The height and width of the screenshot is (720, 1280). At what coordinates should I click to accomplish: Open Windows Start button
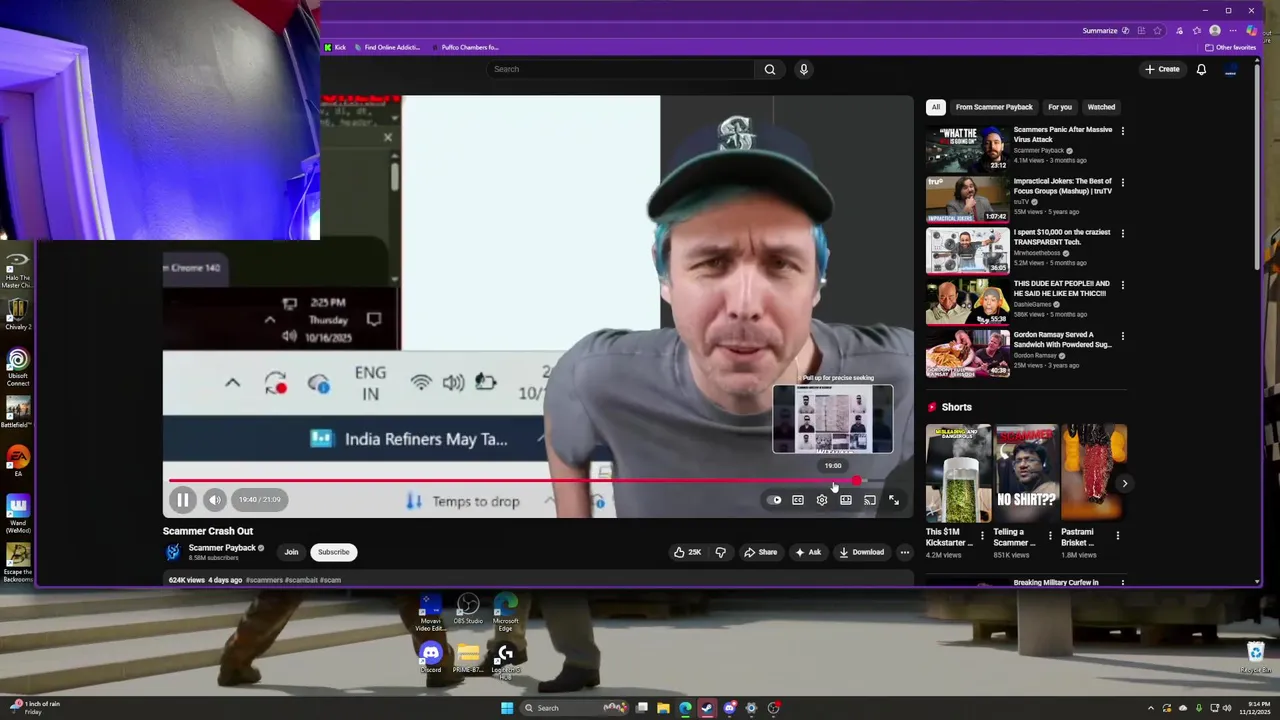pos(507,708)
